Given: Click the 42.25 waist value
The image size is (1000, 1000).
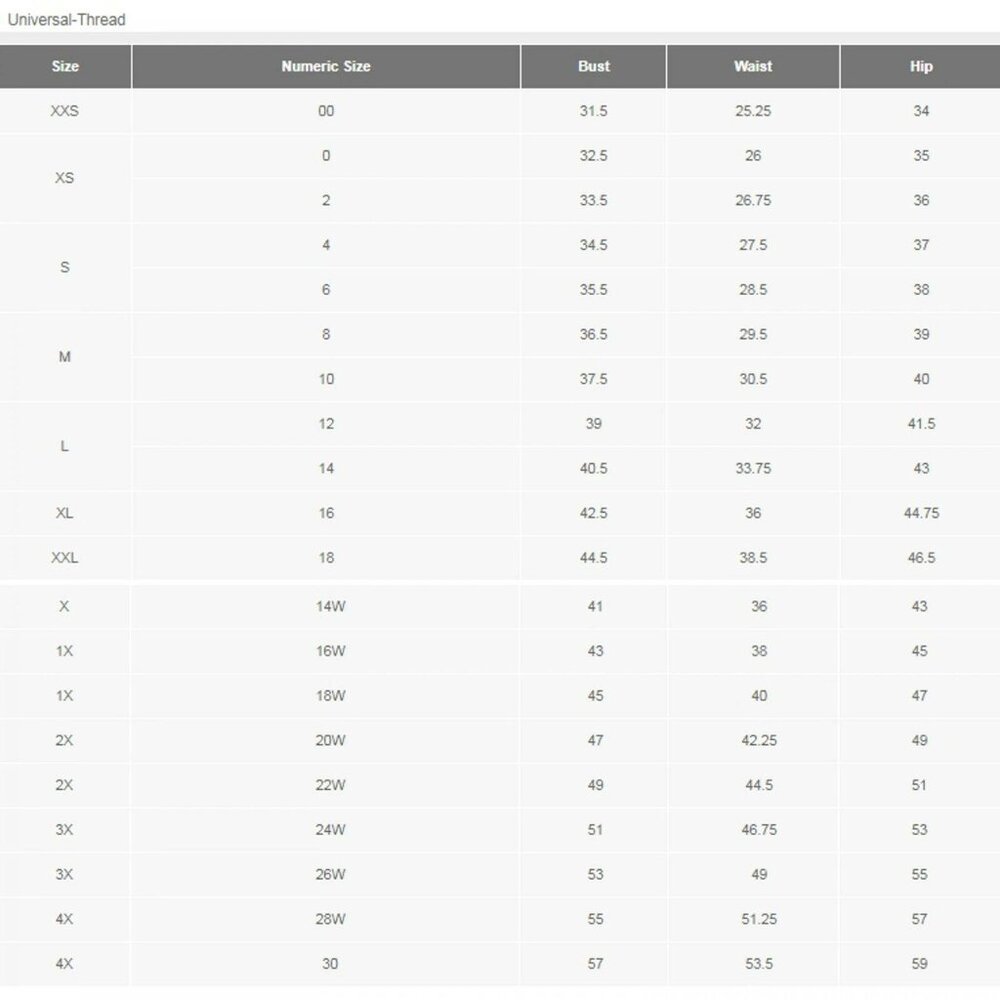Looking at the screenshot, I should coord(759,740).
